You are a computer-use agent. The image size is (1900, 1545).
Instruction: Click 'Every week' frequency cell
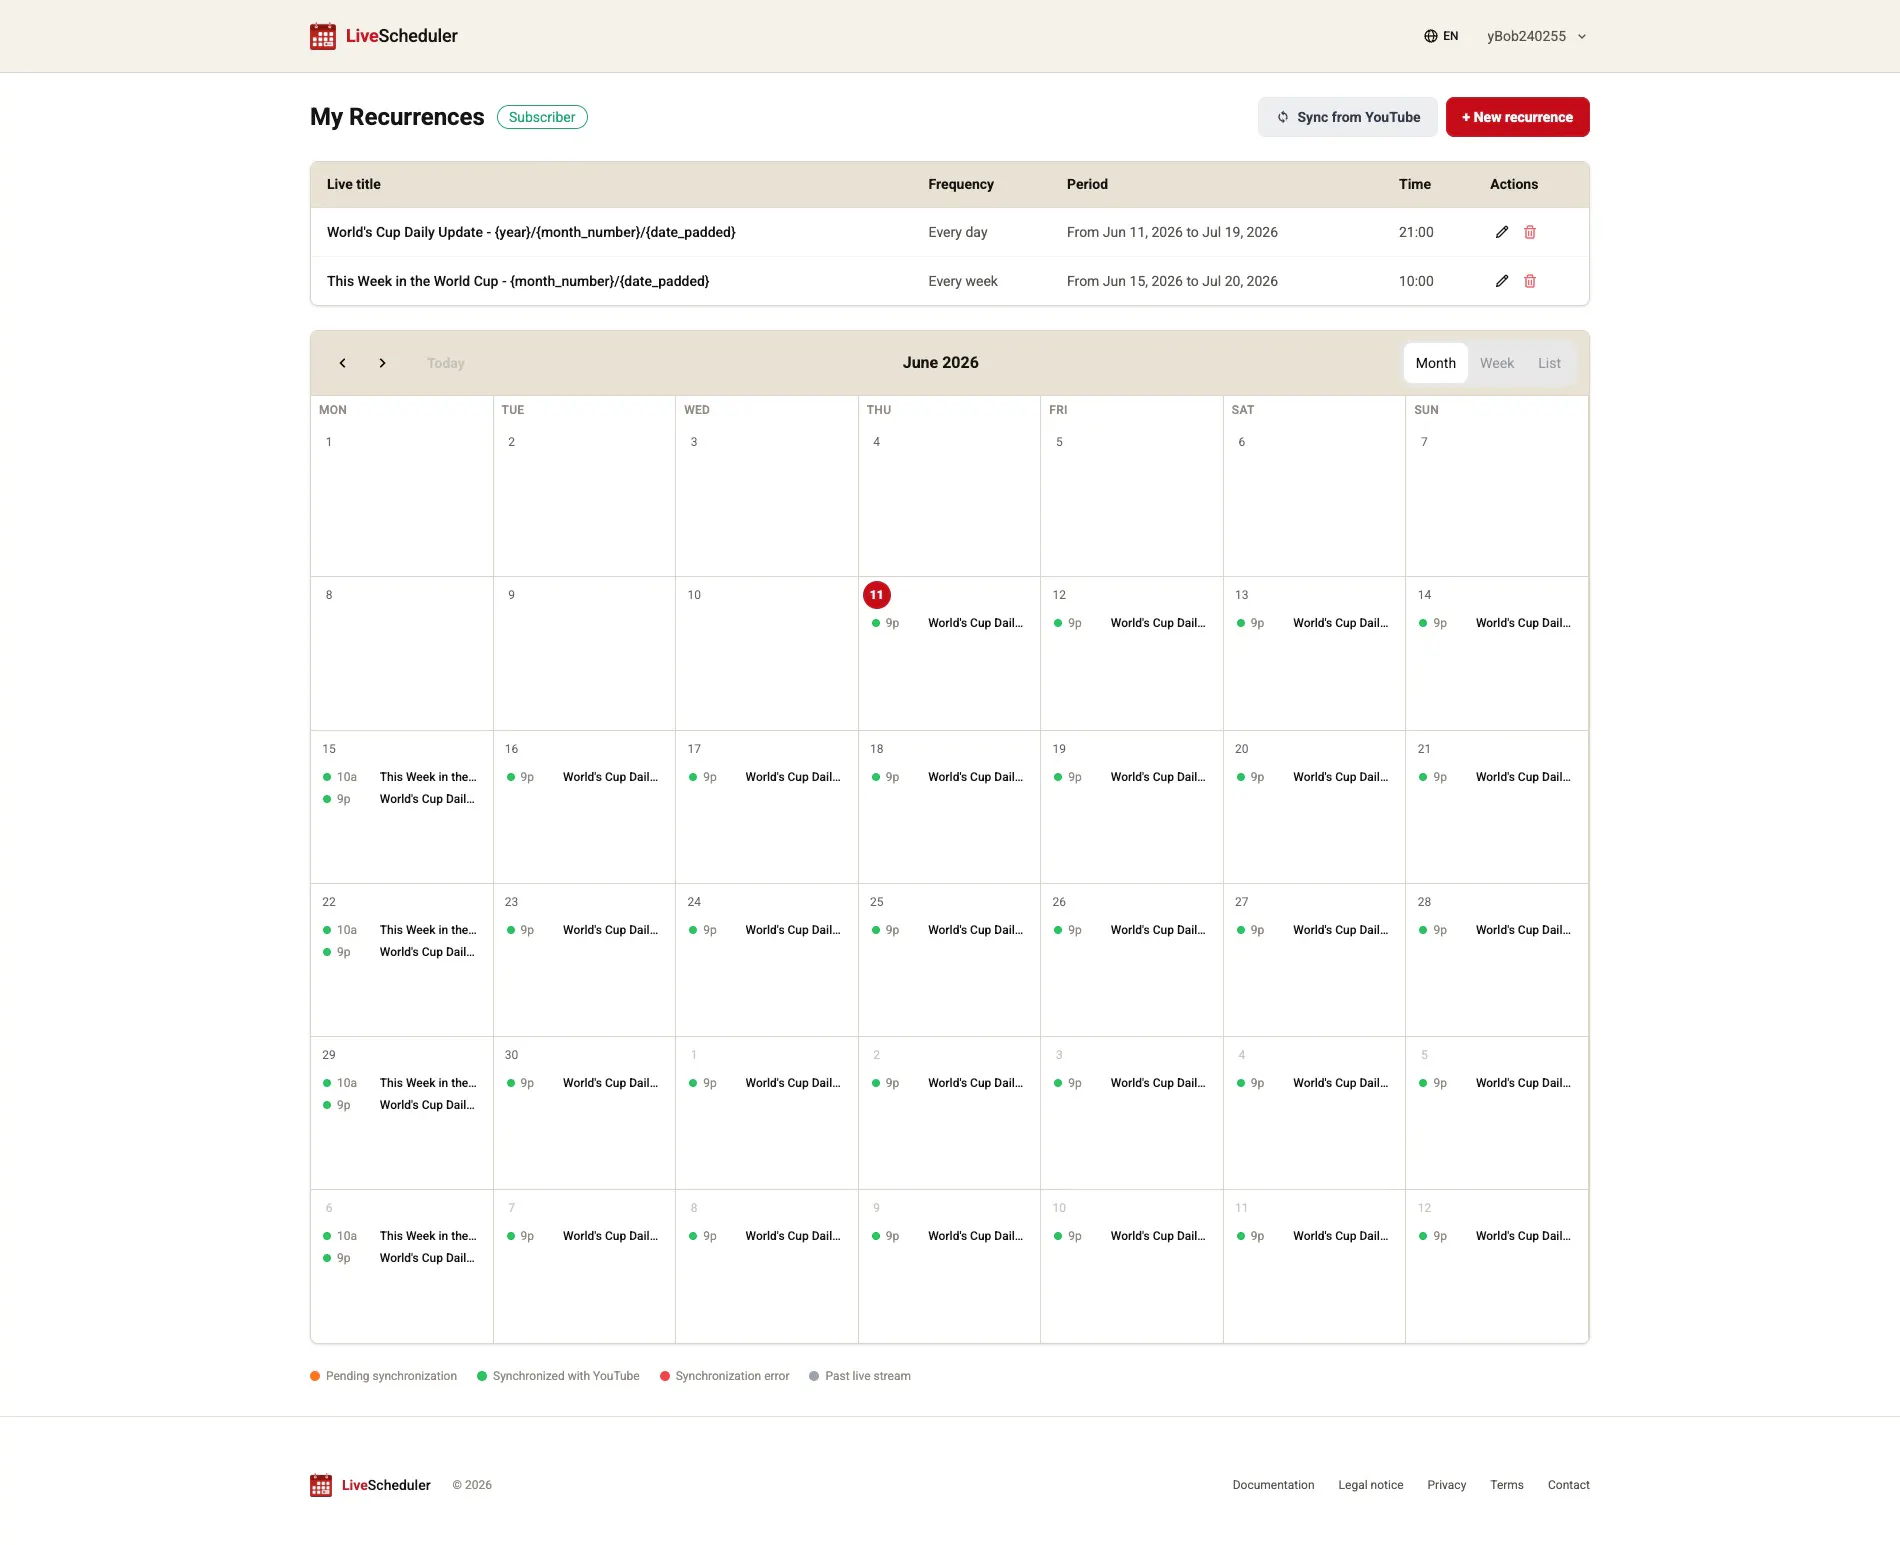[962, 281]
